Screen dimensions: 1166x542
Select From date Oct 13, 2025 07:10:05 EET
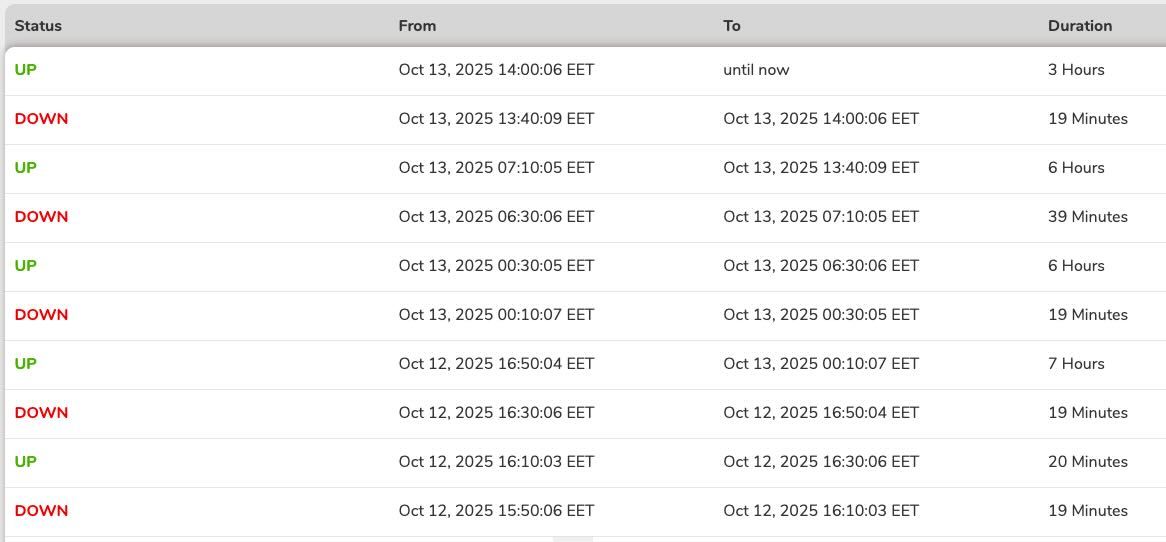[496, 168]
